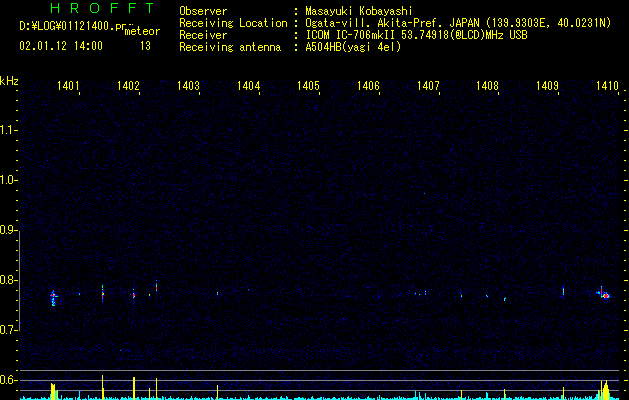
Task: Click the 1402 time axis marker
Action: coord(128,85)
